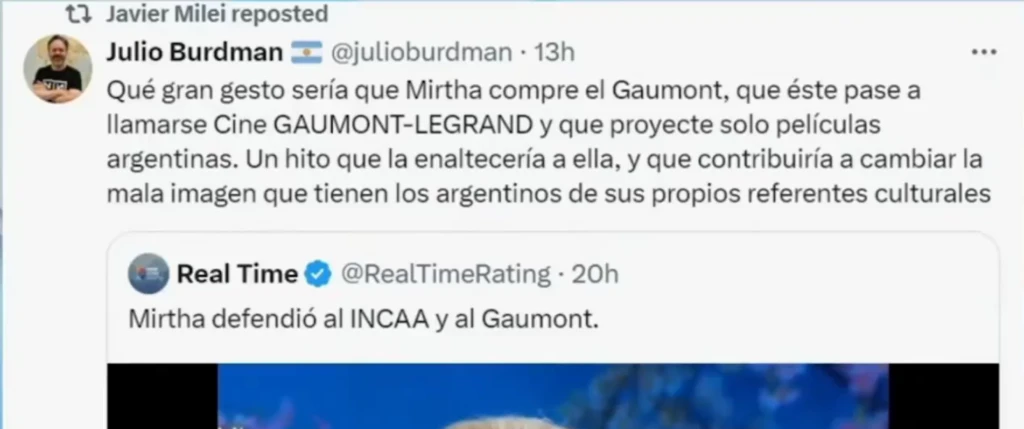1024x429 pixels.
Task: Click tweet line mentioning referentes culturales
Action: (x=549, y=193)
